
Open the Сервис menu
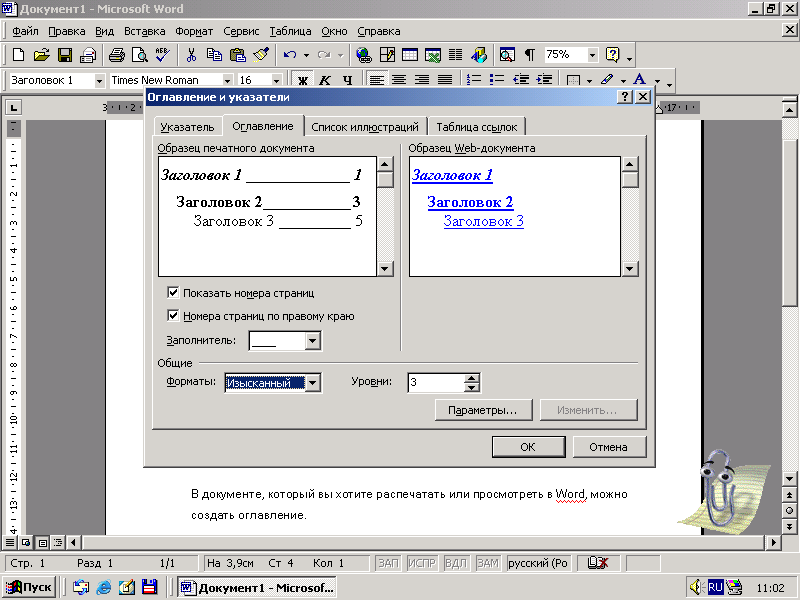(x=241, y=31)
